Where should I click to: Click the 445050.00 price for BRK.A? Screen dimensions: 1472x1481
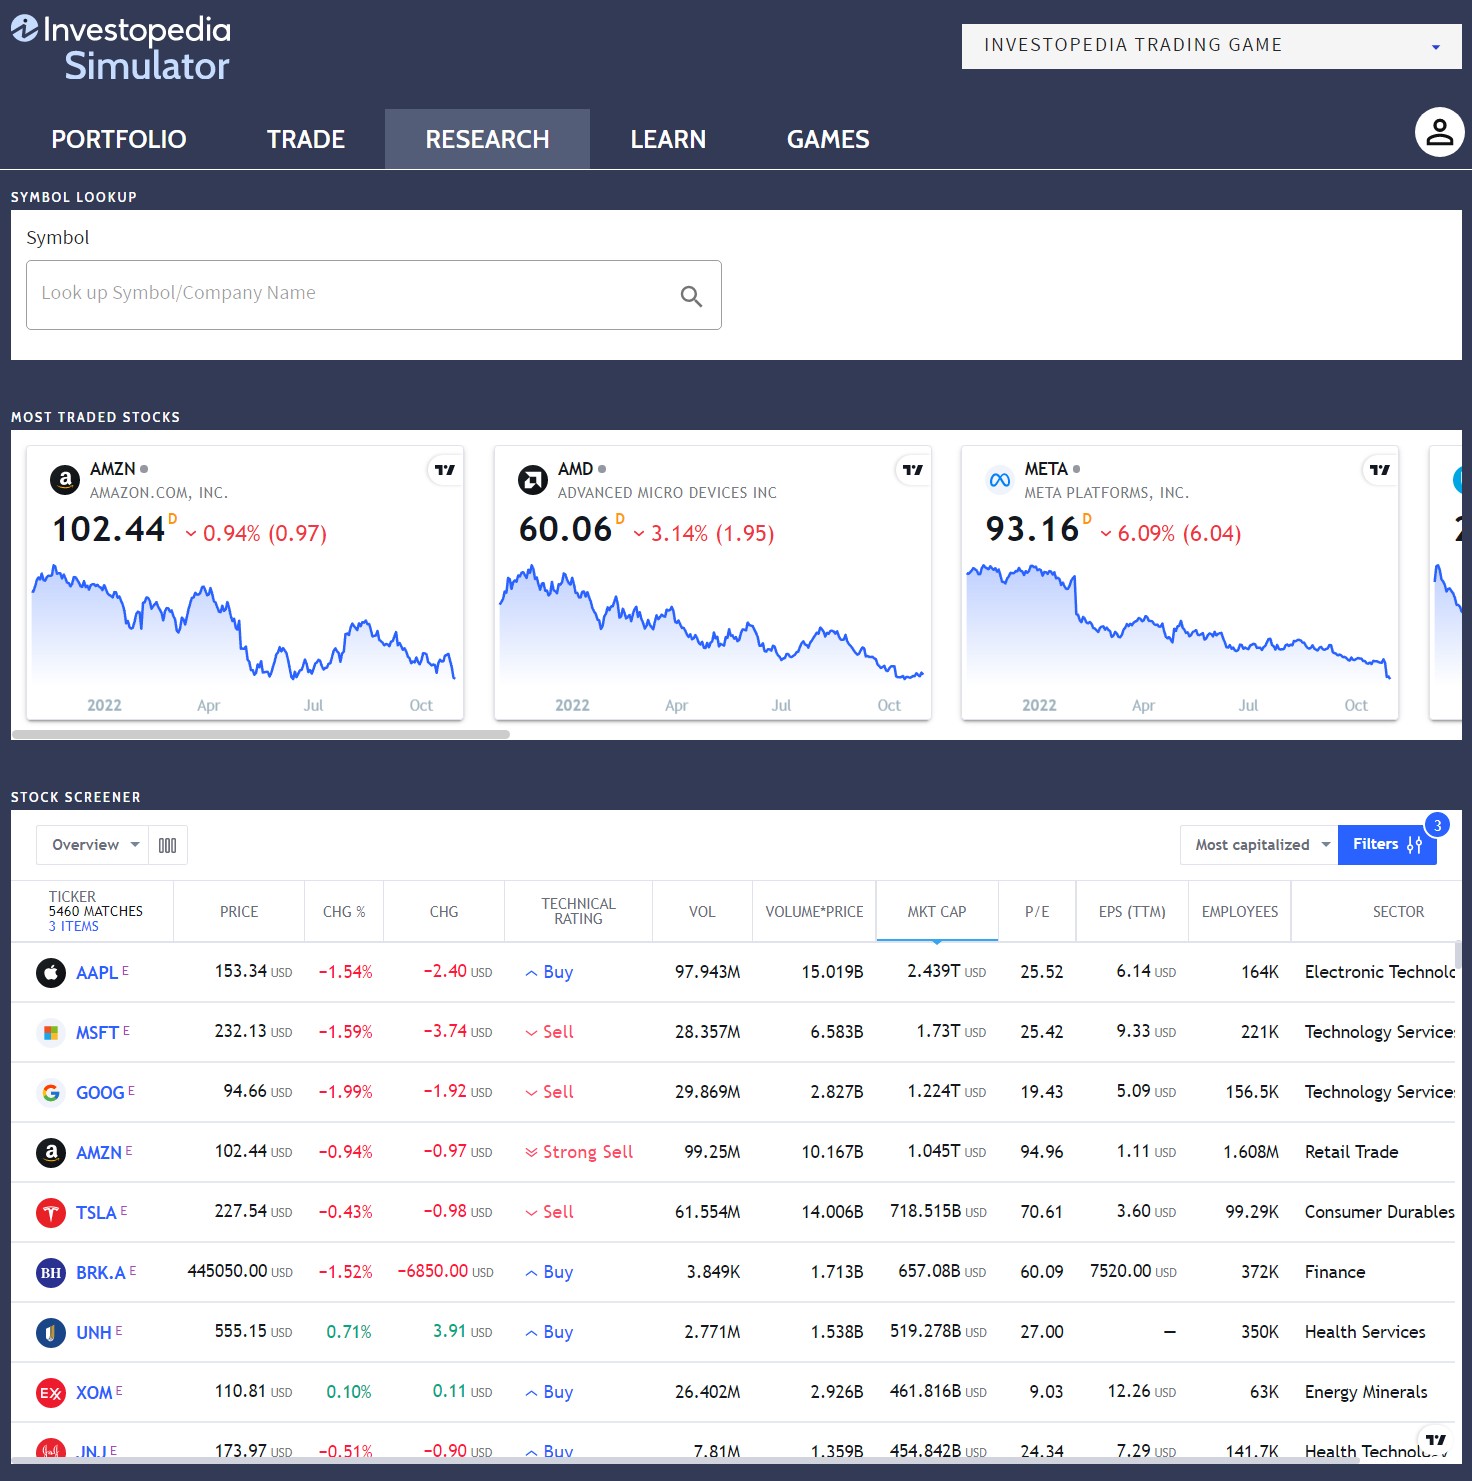click(x=240, y=1271)
